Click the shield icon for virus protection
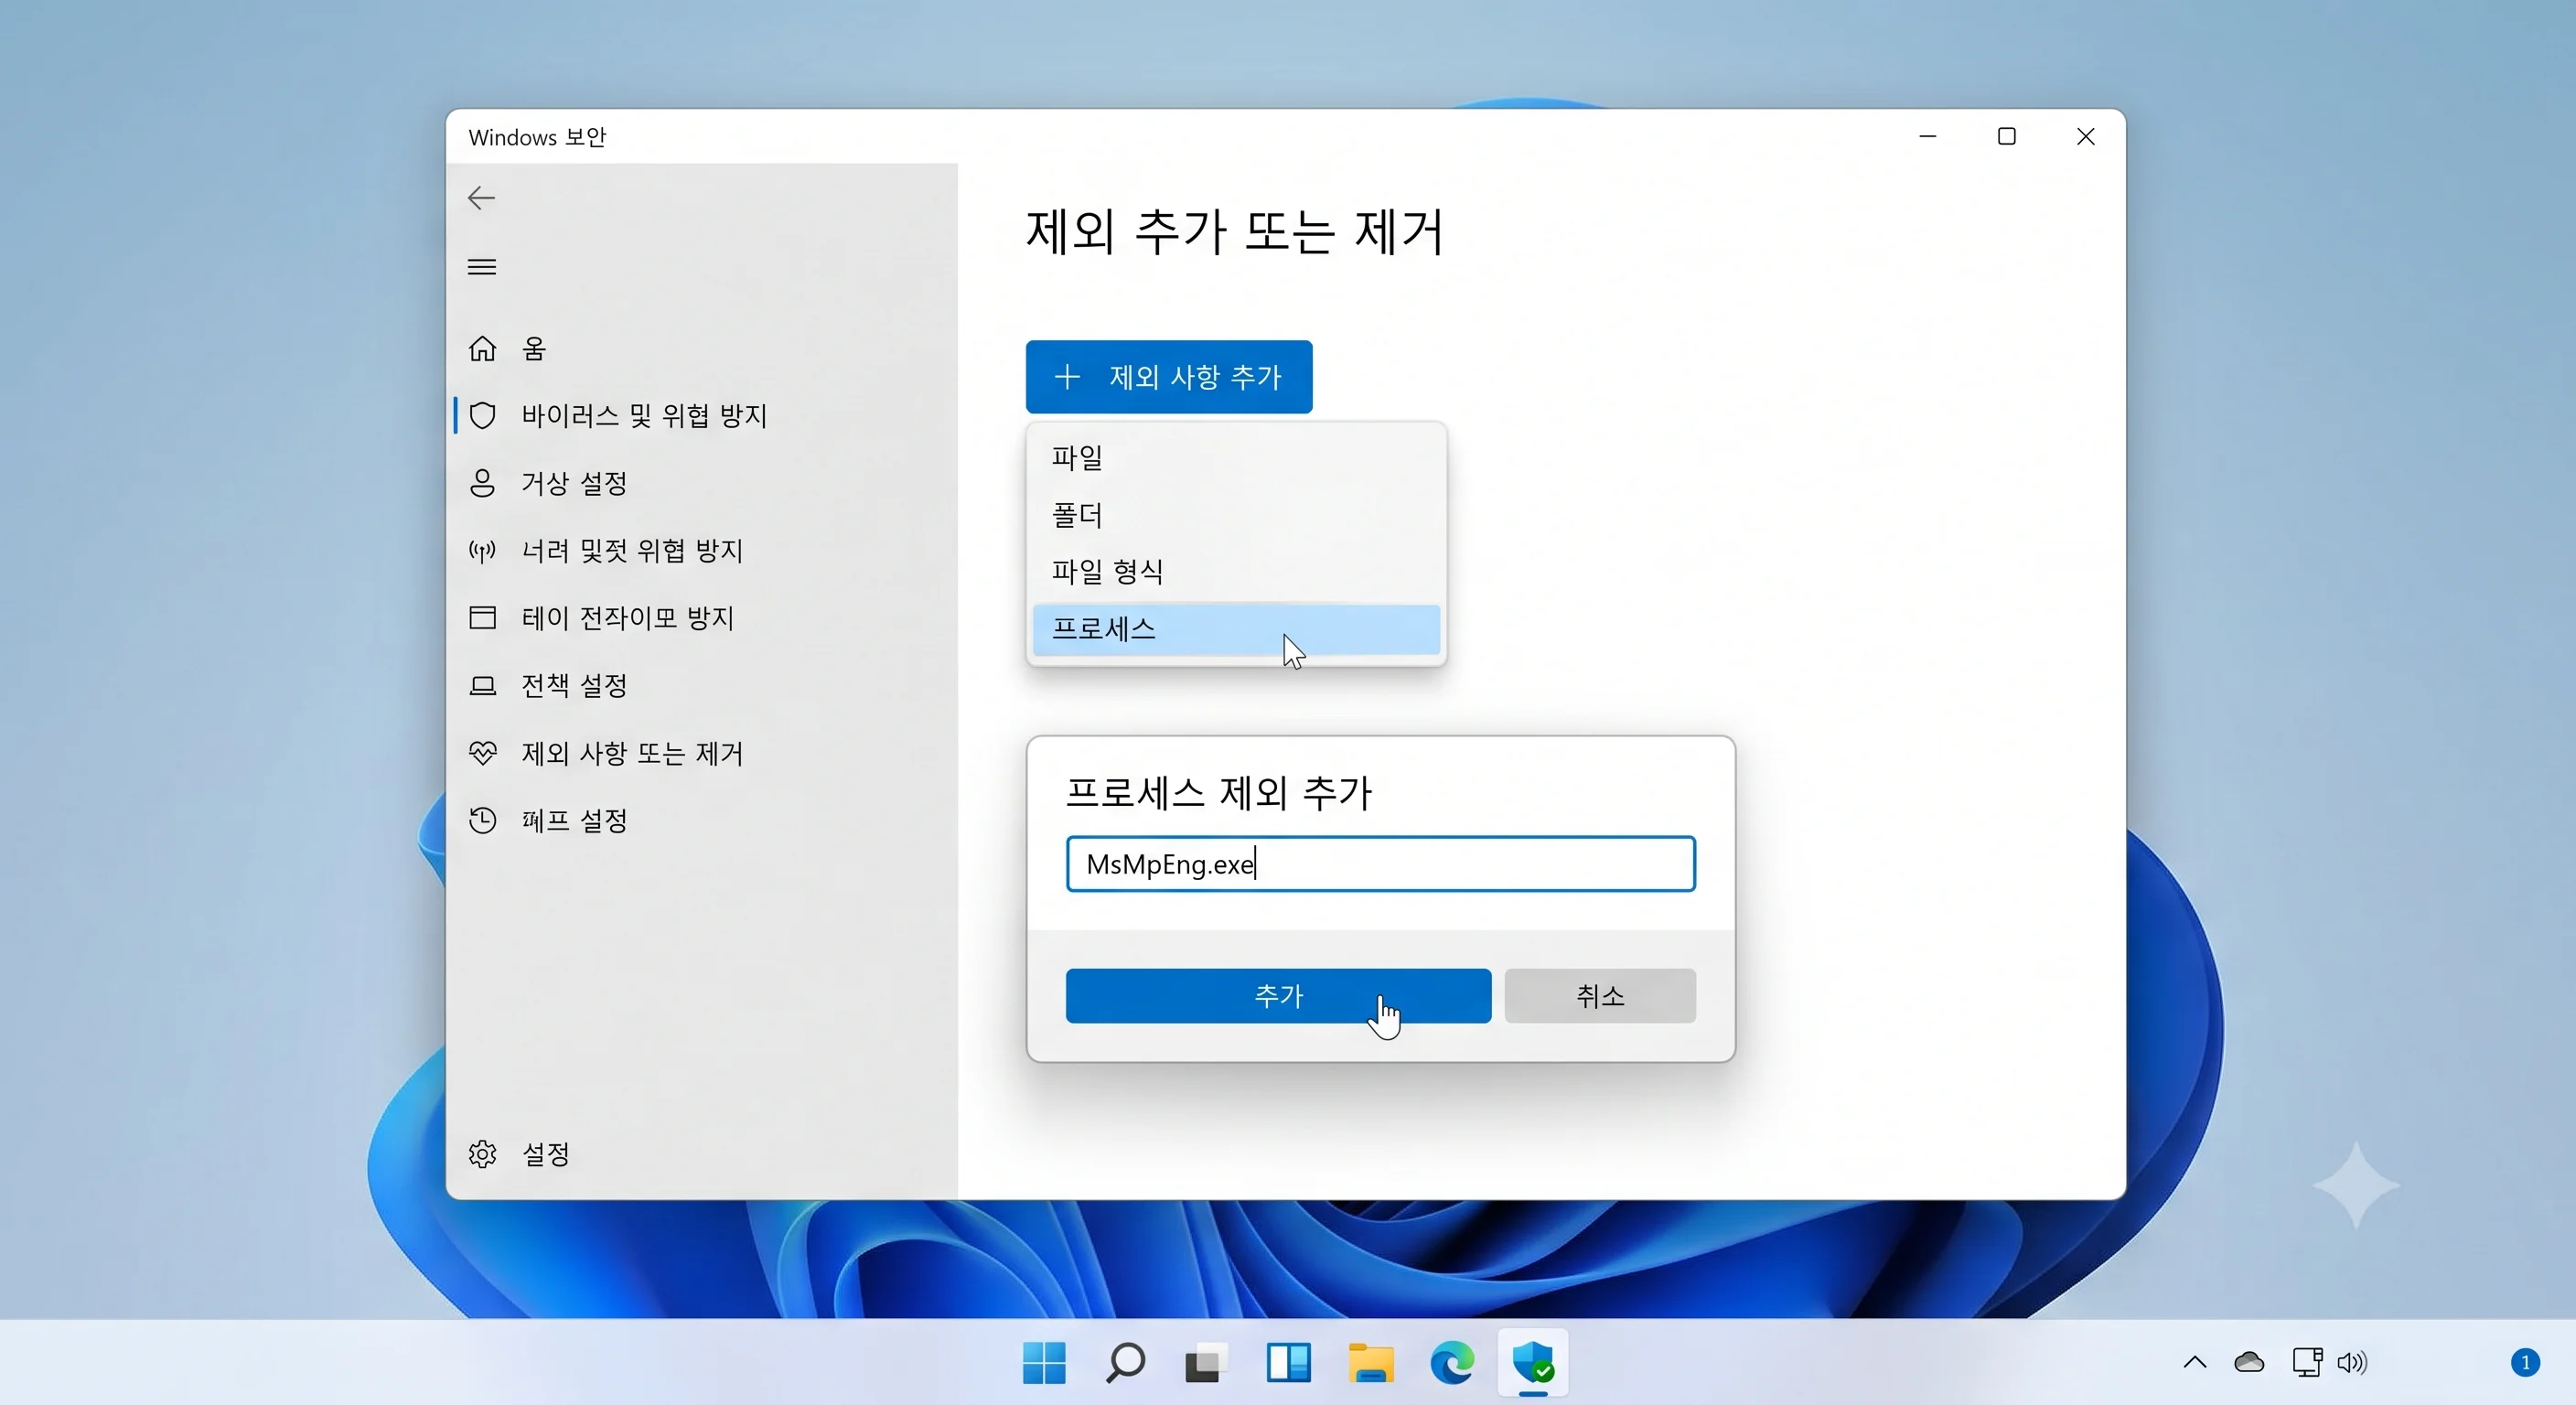This screenshot has width=2576, height=1405. pos(482,415)
